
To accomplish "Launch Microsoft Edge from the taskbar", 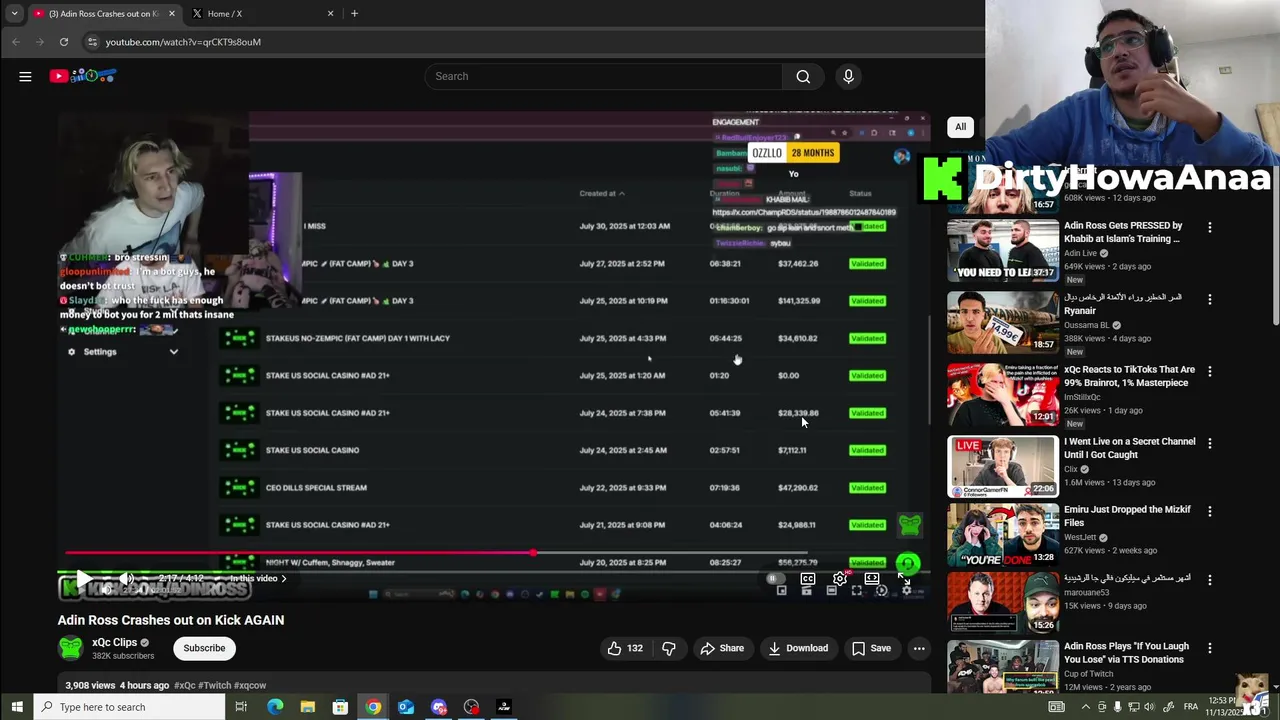I will 275,707.
